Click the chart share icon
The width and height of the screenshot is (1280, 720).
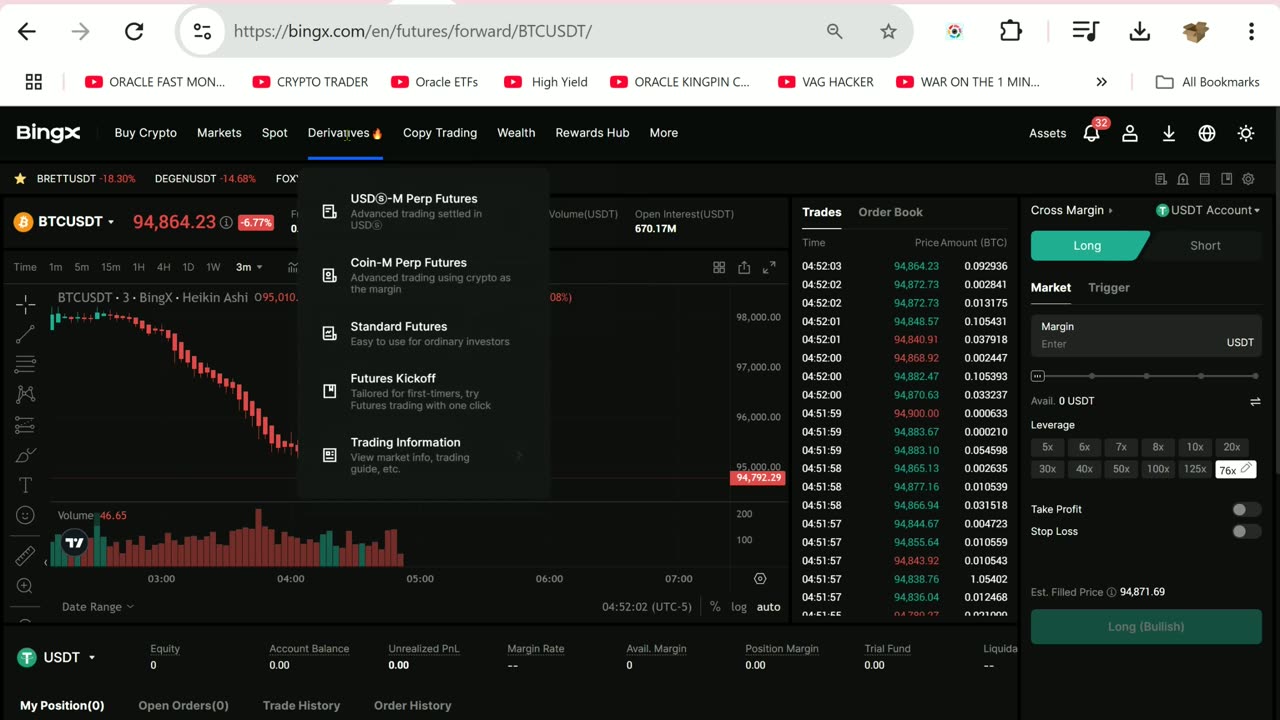(x=744, y=267)
